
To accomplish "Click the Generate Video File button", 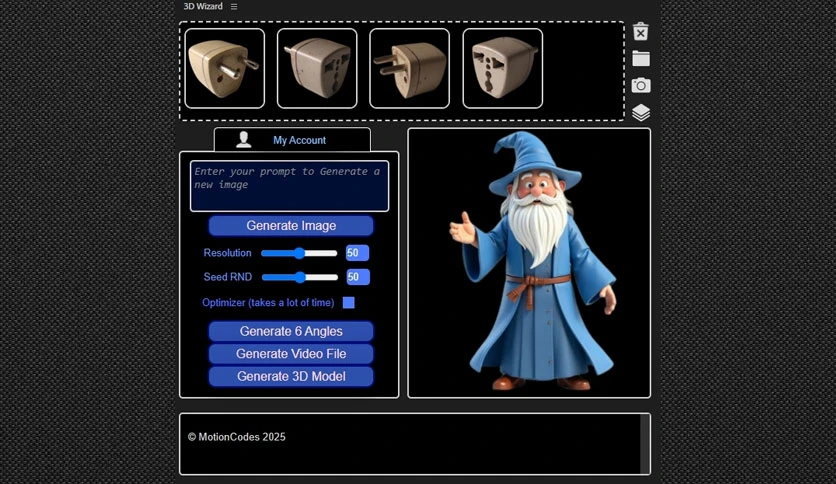I will pyautogui.click(x=291, y=353).
